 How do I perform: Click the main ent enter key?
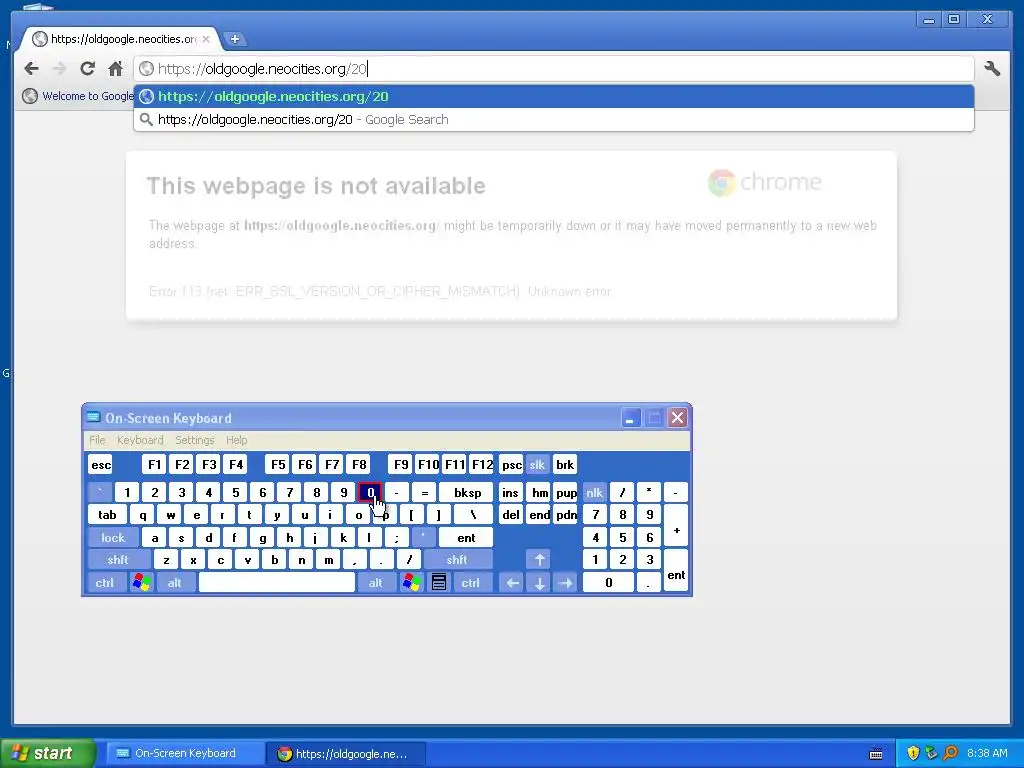(466, 537)
